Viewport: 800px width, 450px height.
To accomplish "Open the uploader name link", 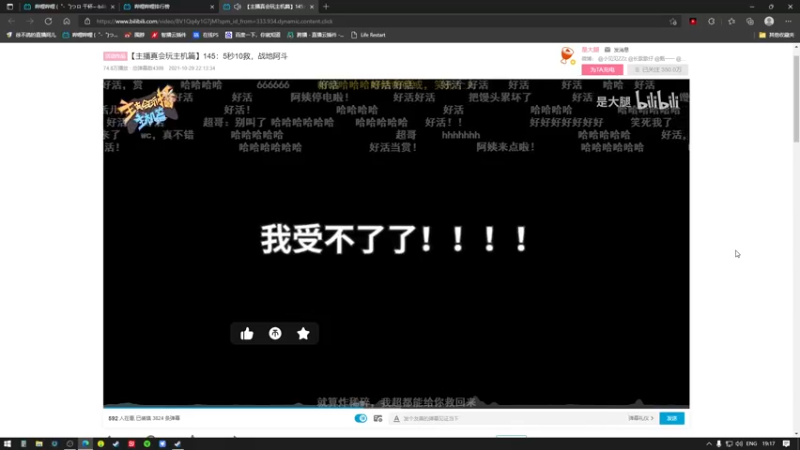I will 590,49.
